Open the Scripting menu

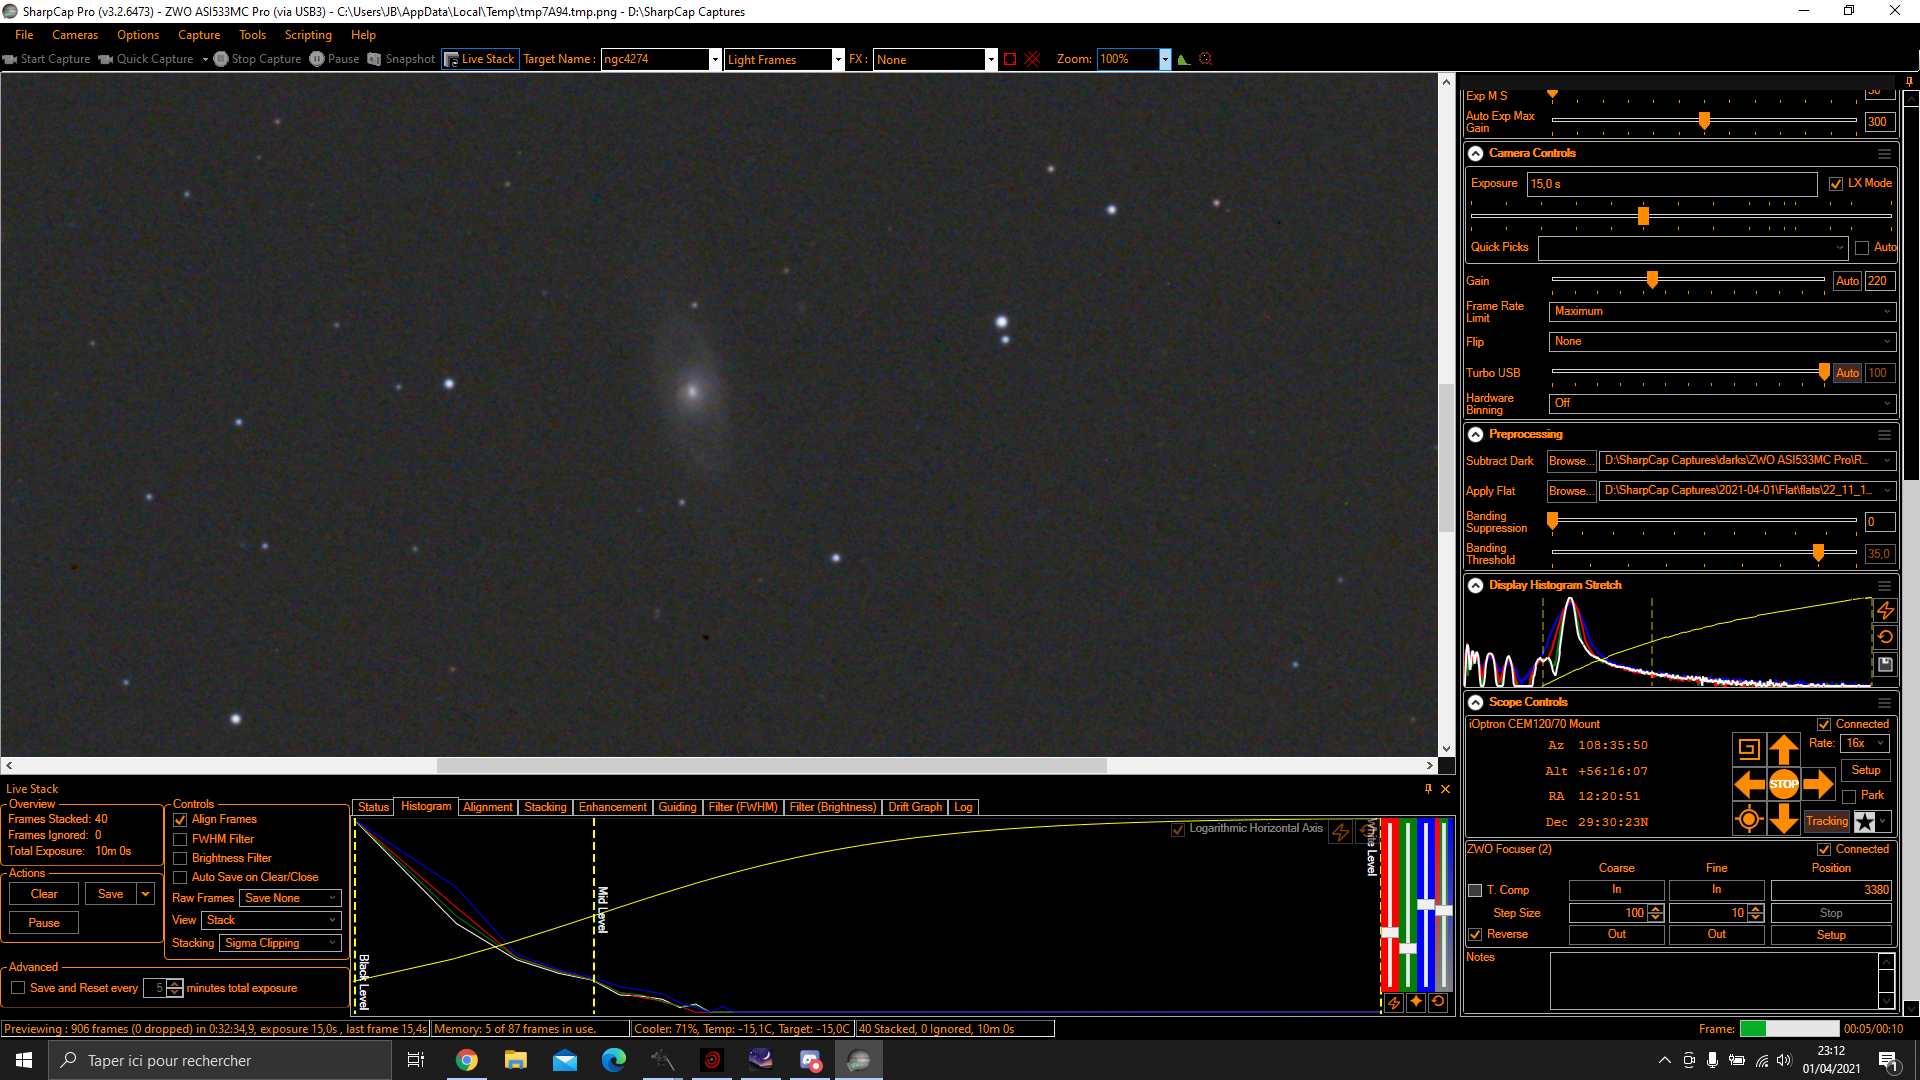pos(308,35)
